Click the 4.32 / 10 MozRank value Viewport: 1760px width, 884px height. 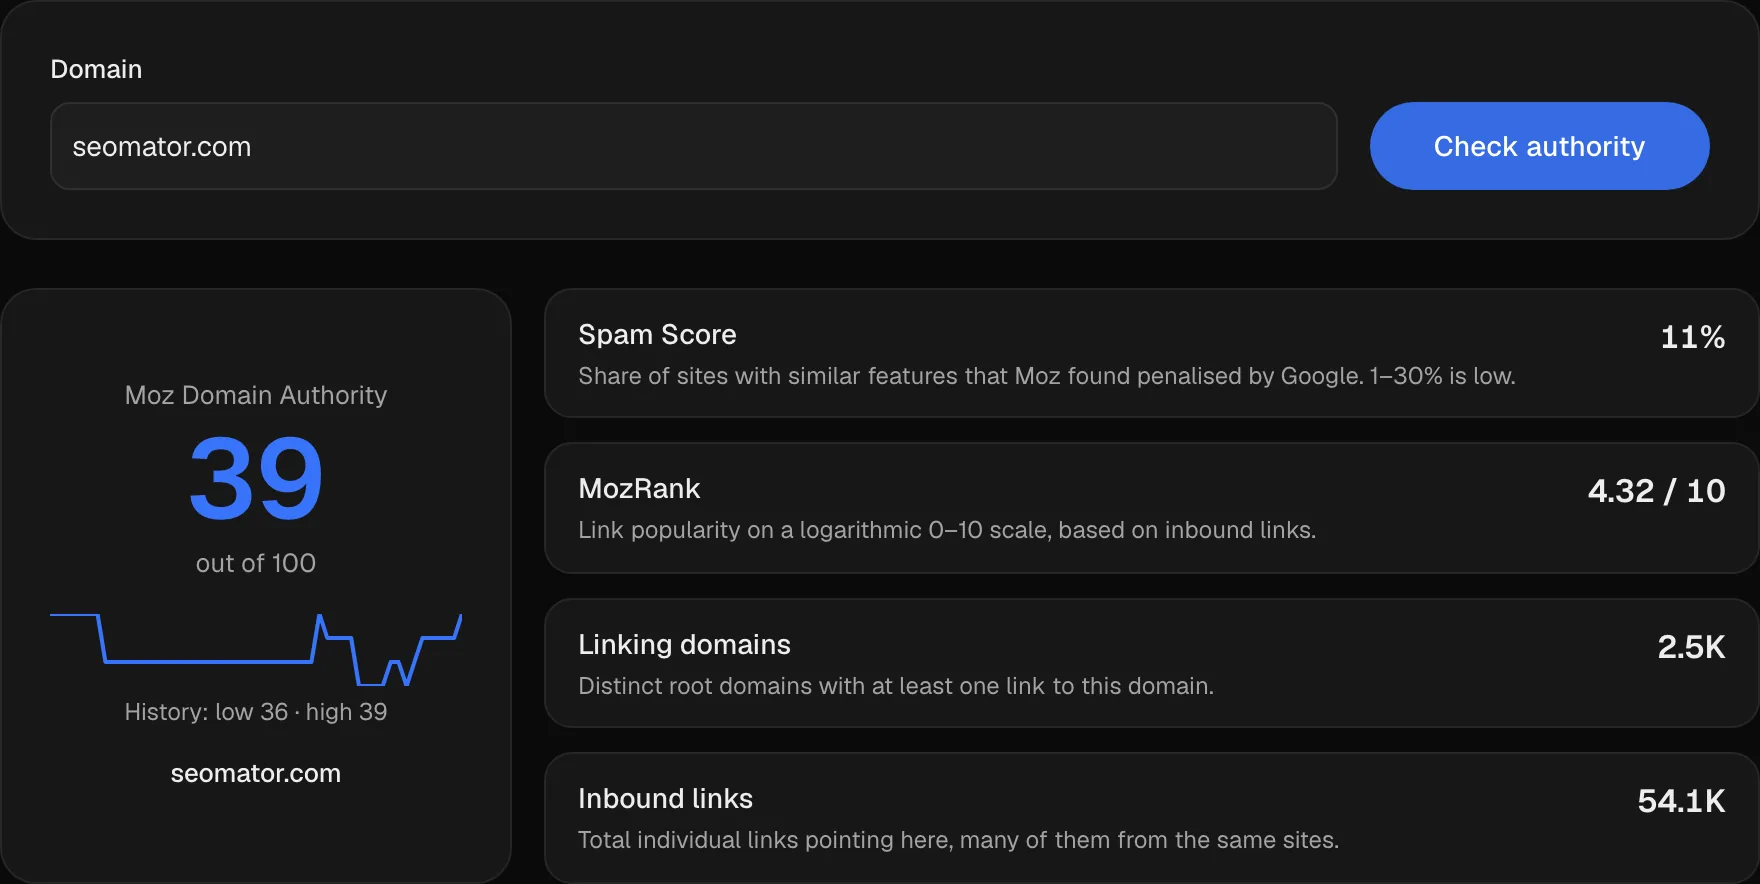[x=1657, y=491]
